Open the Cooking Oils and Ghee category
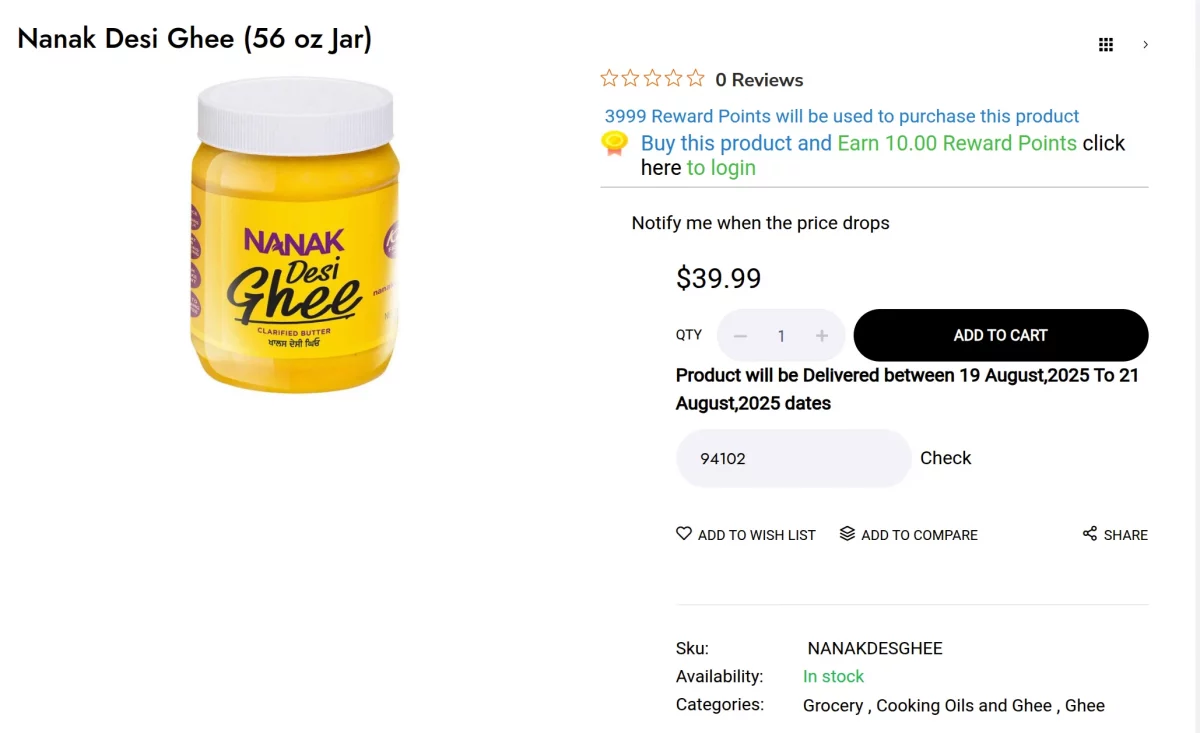The image size is (1200, 733). coord(964,706)
